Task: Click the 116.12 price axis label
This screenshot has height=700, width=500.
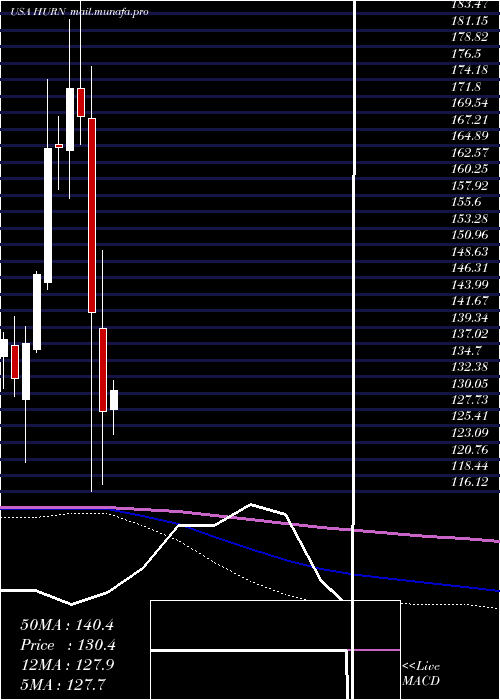Action: click(x=470, y=483)
